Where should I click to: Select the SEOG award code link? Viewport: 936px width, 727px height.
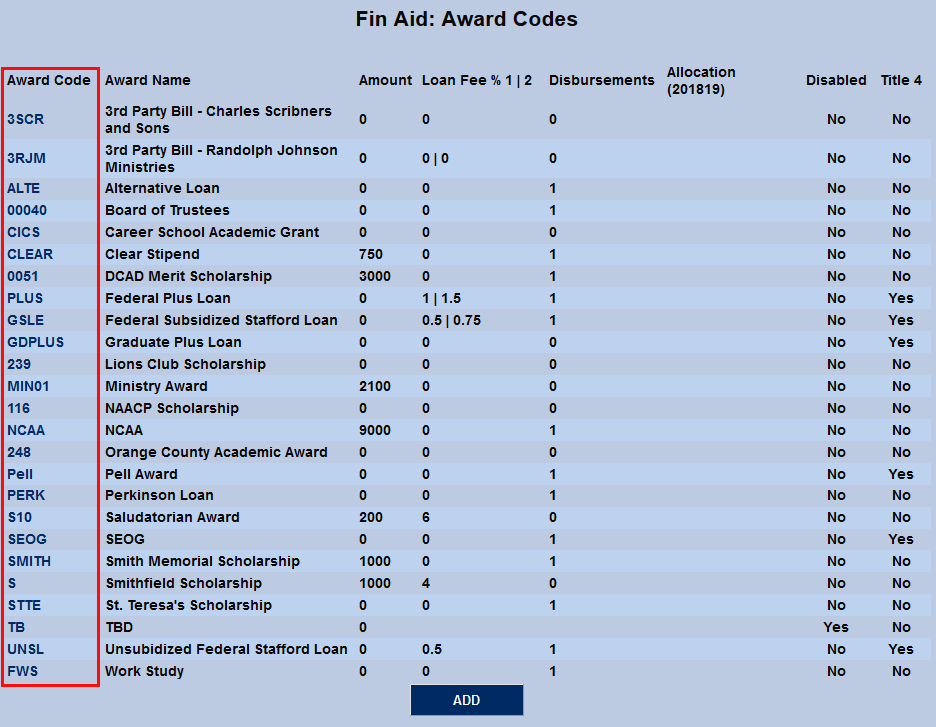pyautogui.click(x=27, y=540)
